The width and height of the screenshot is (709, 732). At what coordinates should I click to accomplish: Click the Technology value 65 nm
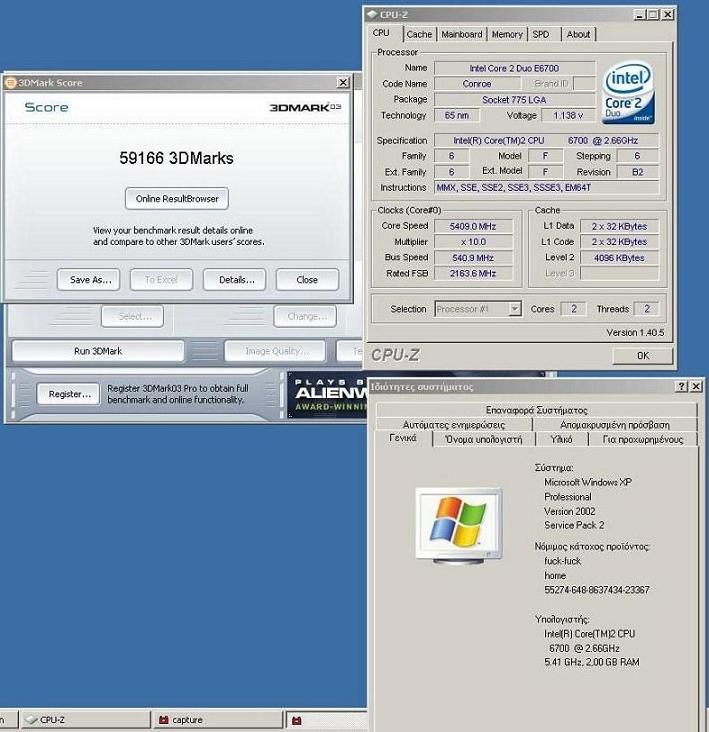click(457, 115)
